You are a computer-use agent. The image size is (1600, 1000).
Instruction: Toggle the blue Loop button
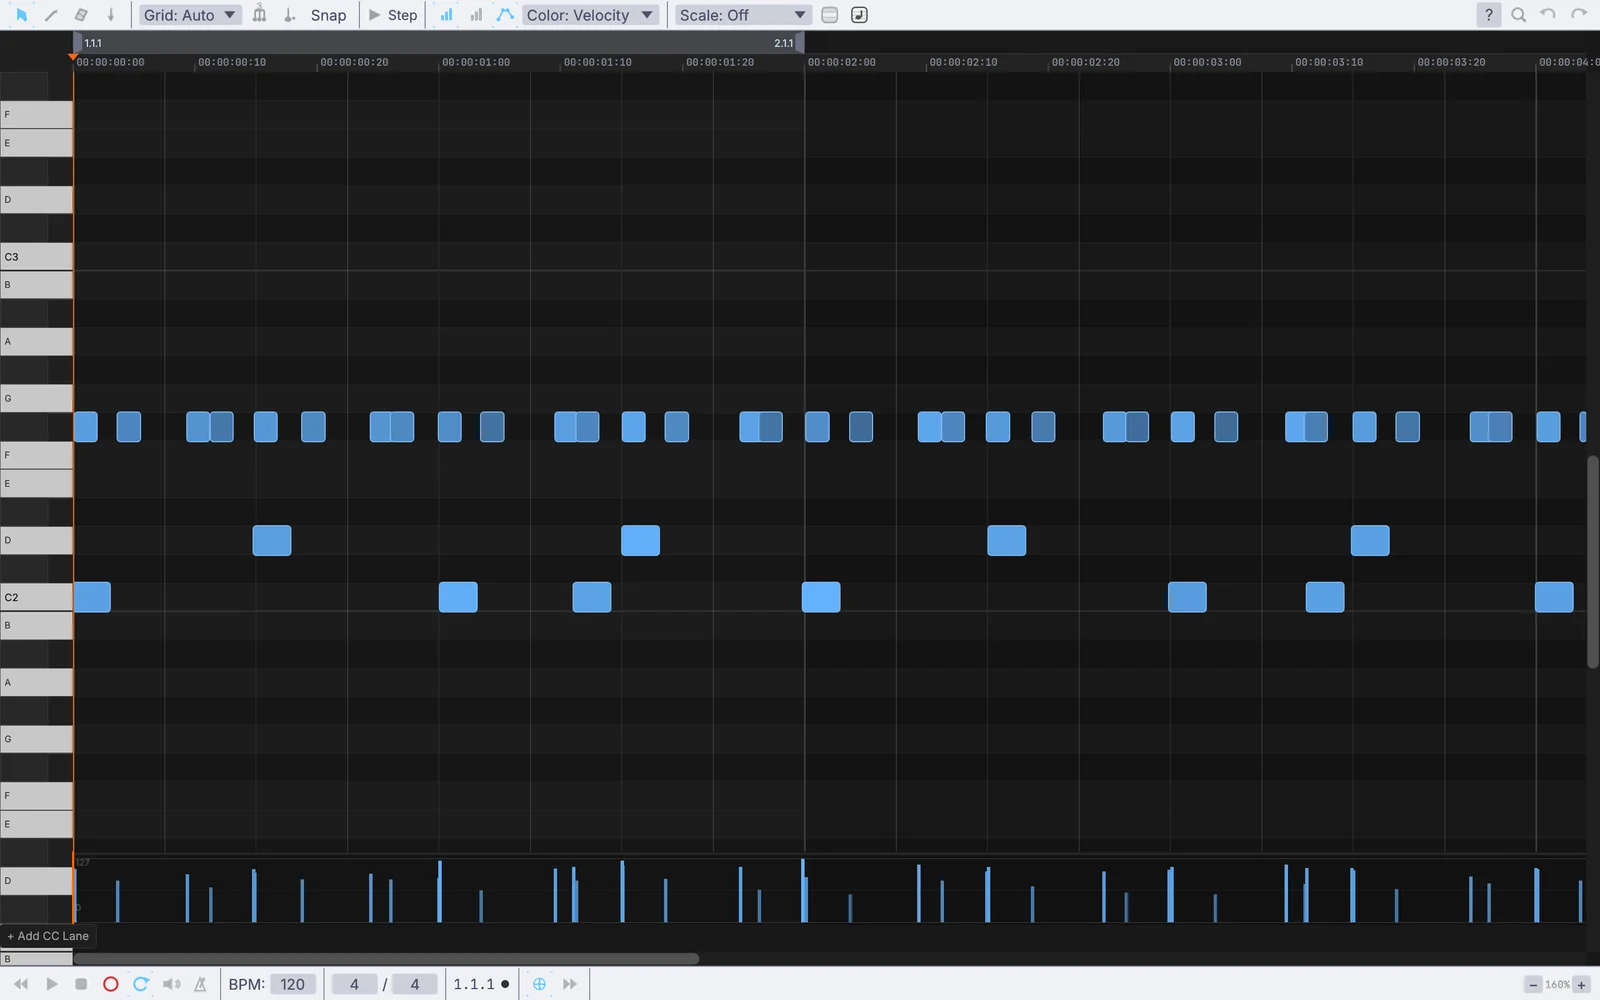[x=141, y=984]
